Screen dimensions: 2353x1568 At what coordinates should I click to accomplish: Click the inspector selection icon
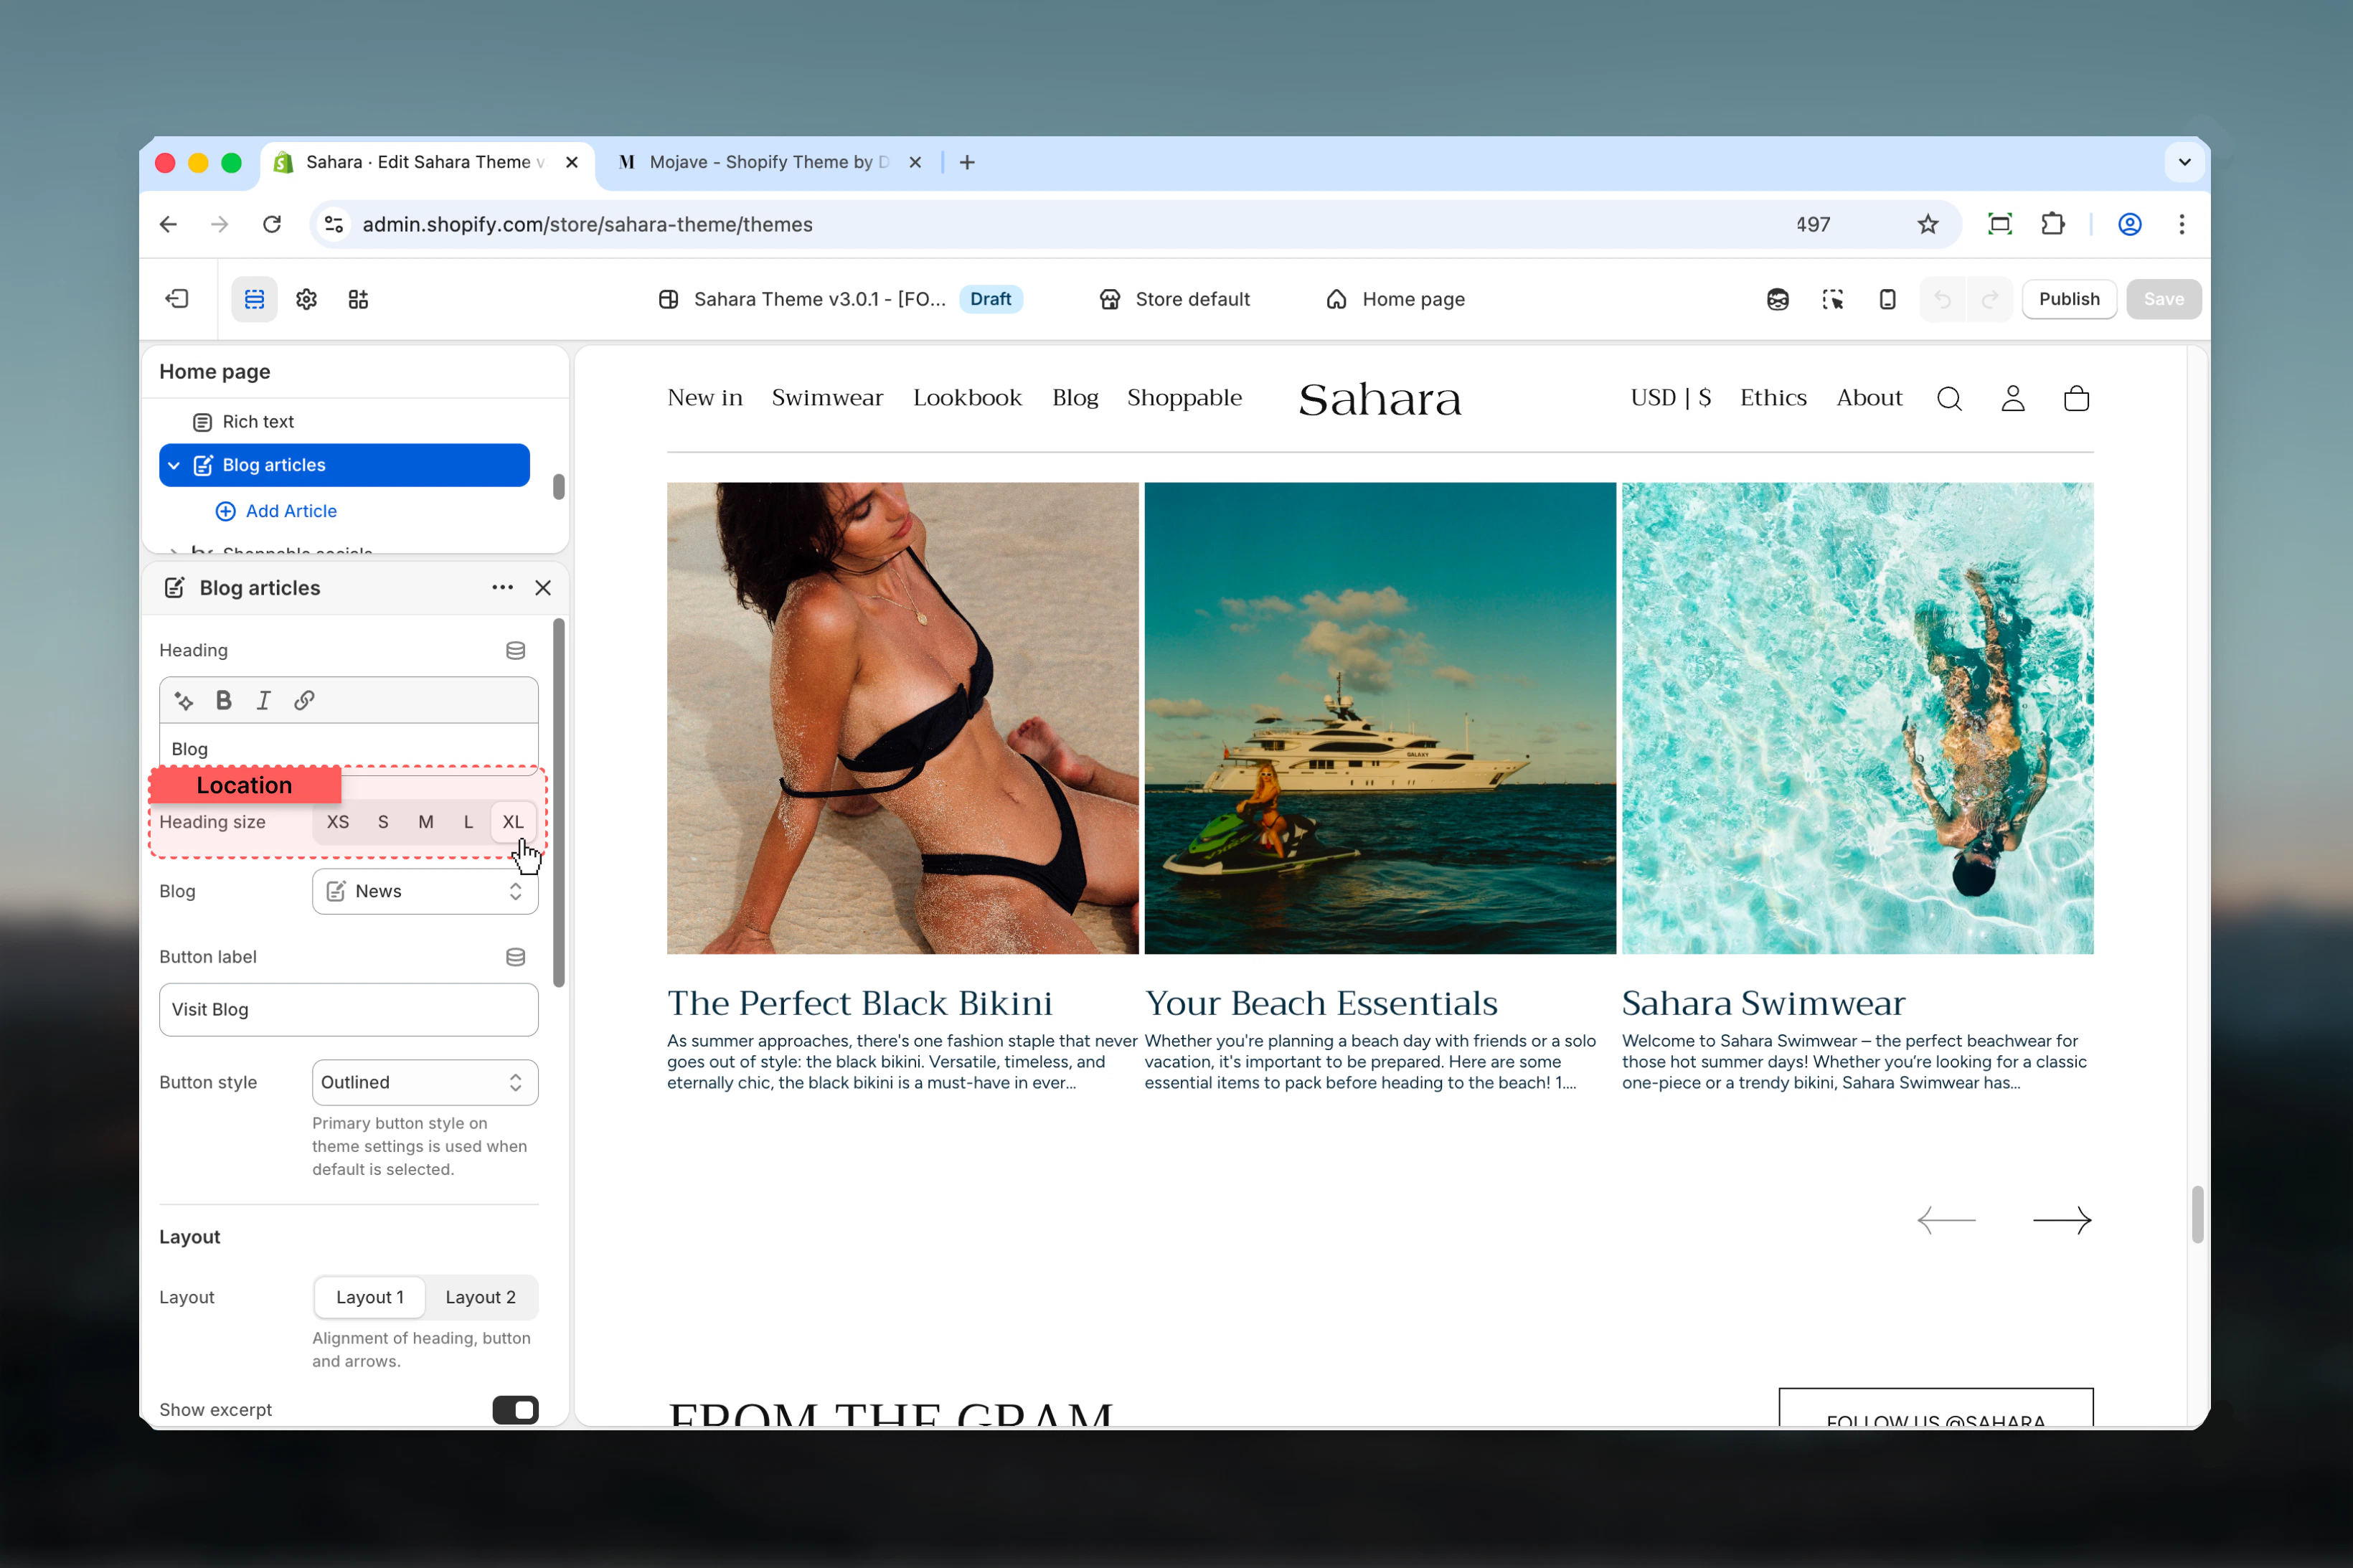(1832, 299)
